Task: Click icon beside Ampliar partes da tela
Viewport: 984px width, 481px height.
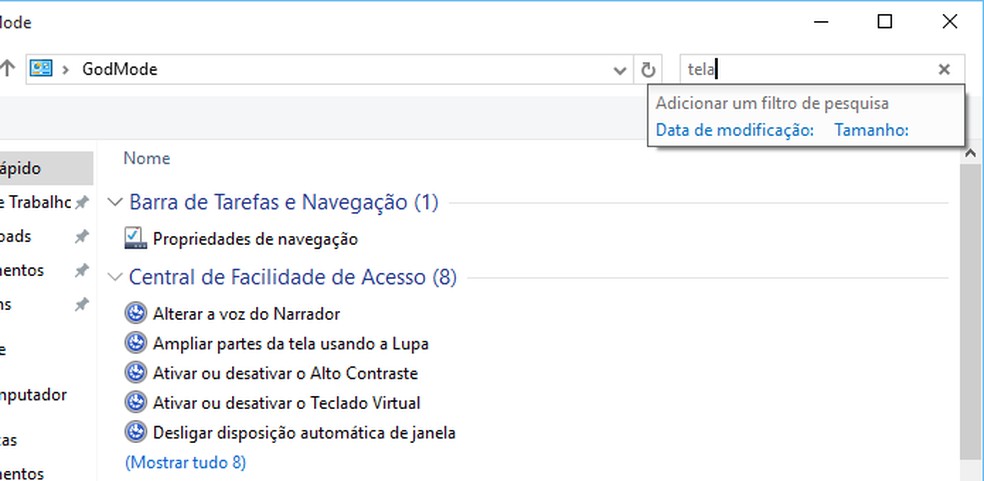Action: (x=136, y=343)
